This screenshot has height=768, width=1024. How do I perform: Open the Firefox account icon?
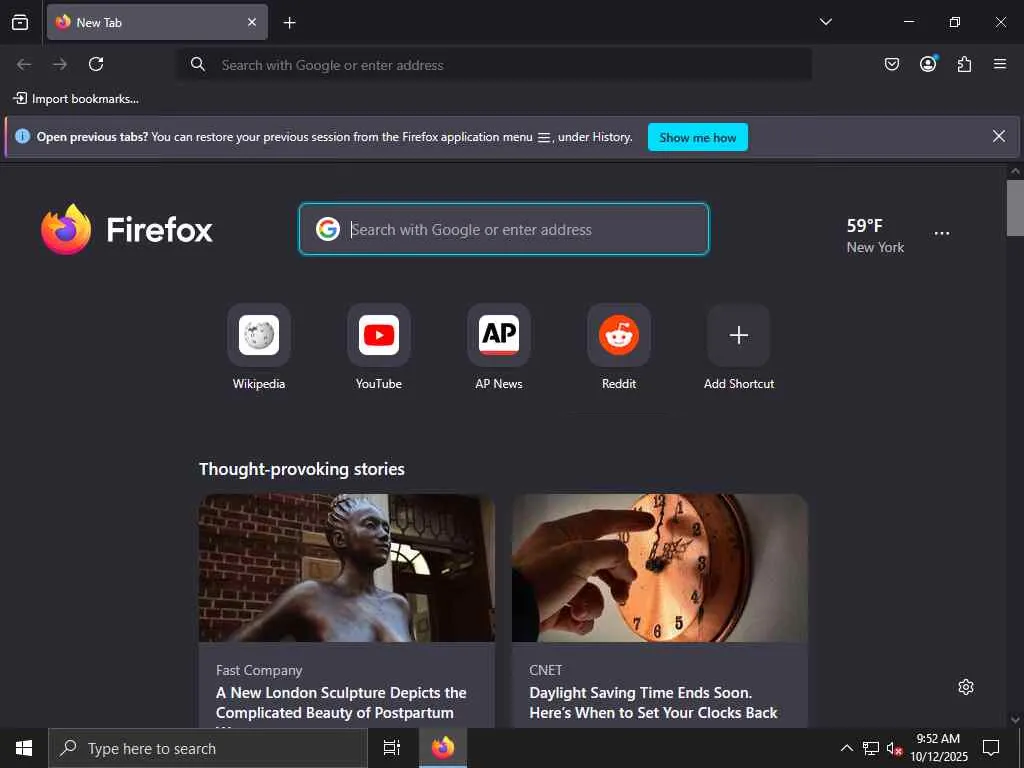(928, 63)
